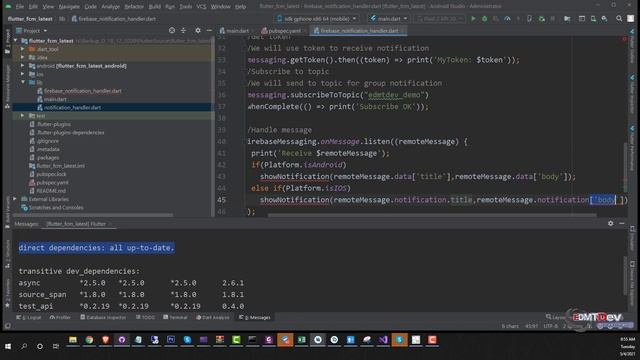Open the Logcat tool window
The width and height of the screenshot is (640, 360).
(x=29, y=317)
